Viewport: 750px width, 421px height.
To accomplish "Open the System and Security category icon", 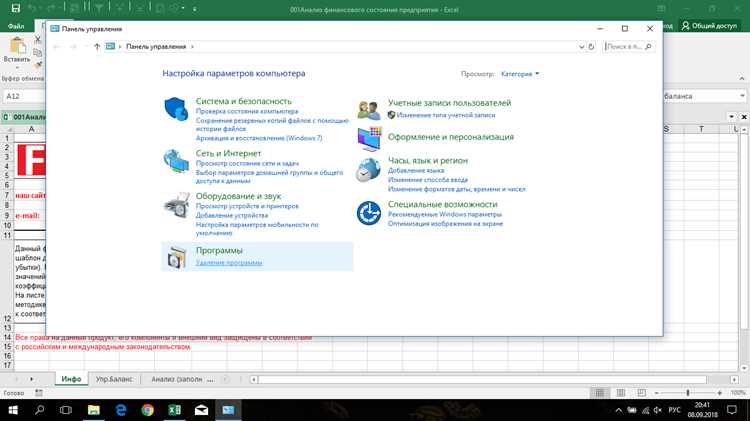I will [176, 109].
